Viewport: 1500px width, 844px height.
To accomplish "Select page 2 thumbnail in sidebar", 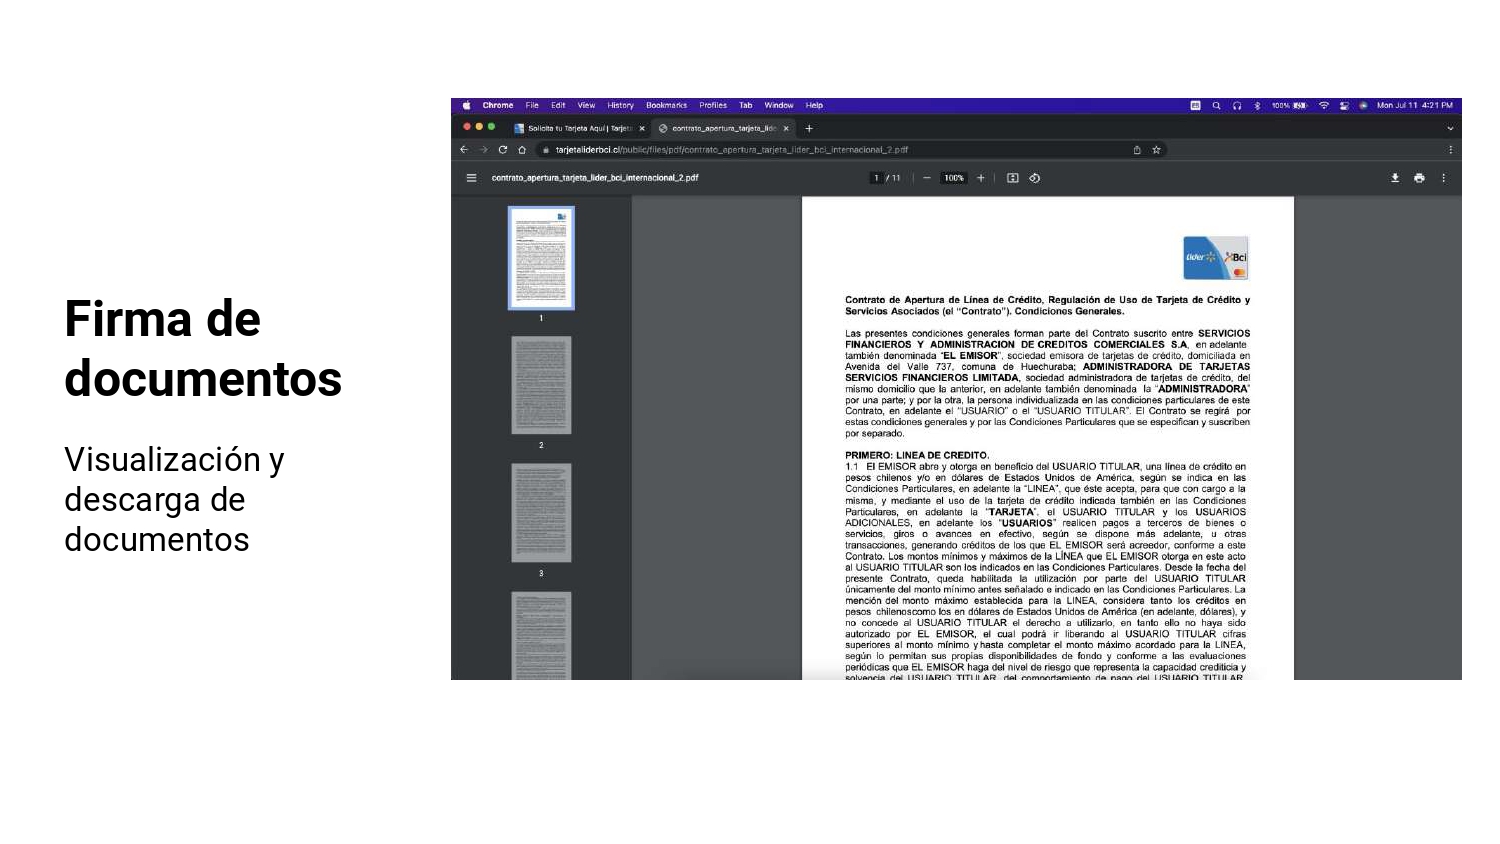I will [541, 385].
